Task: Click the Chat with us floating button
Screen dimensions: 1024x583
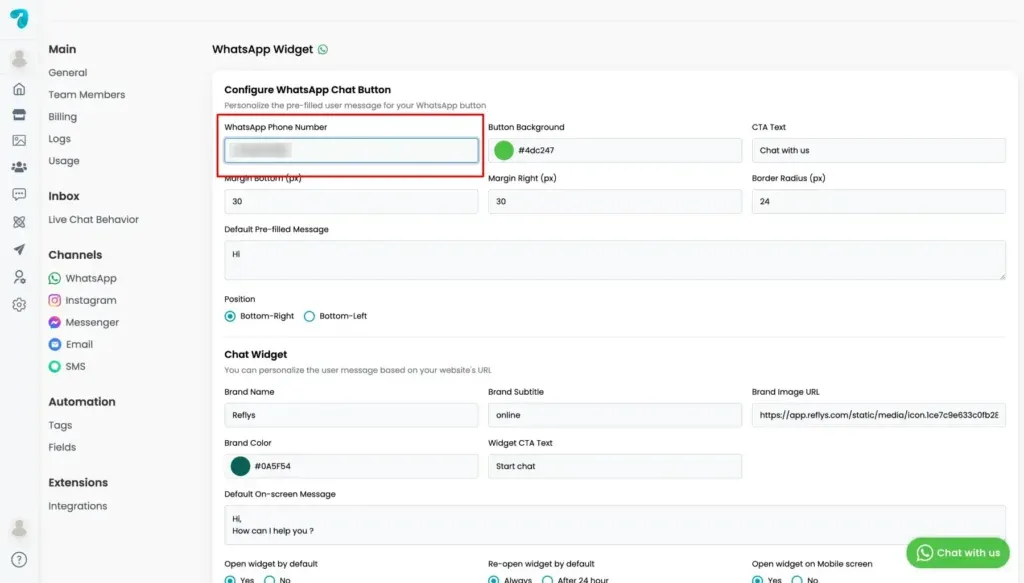Action: point(957,553)
